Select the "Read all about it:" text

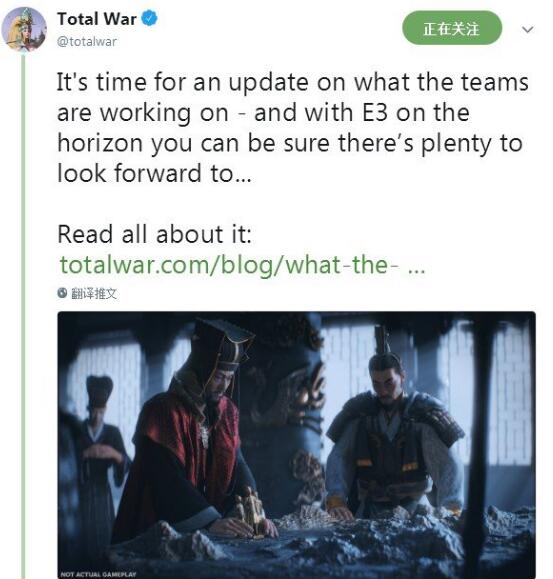point(155,234)
